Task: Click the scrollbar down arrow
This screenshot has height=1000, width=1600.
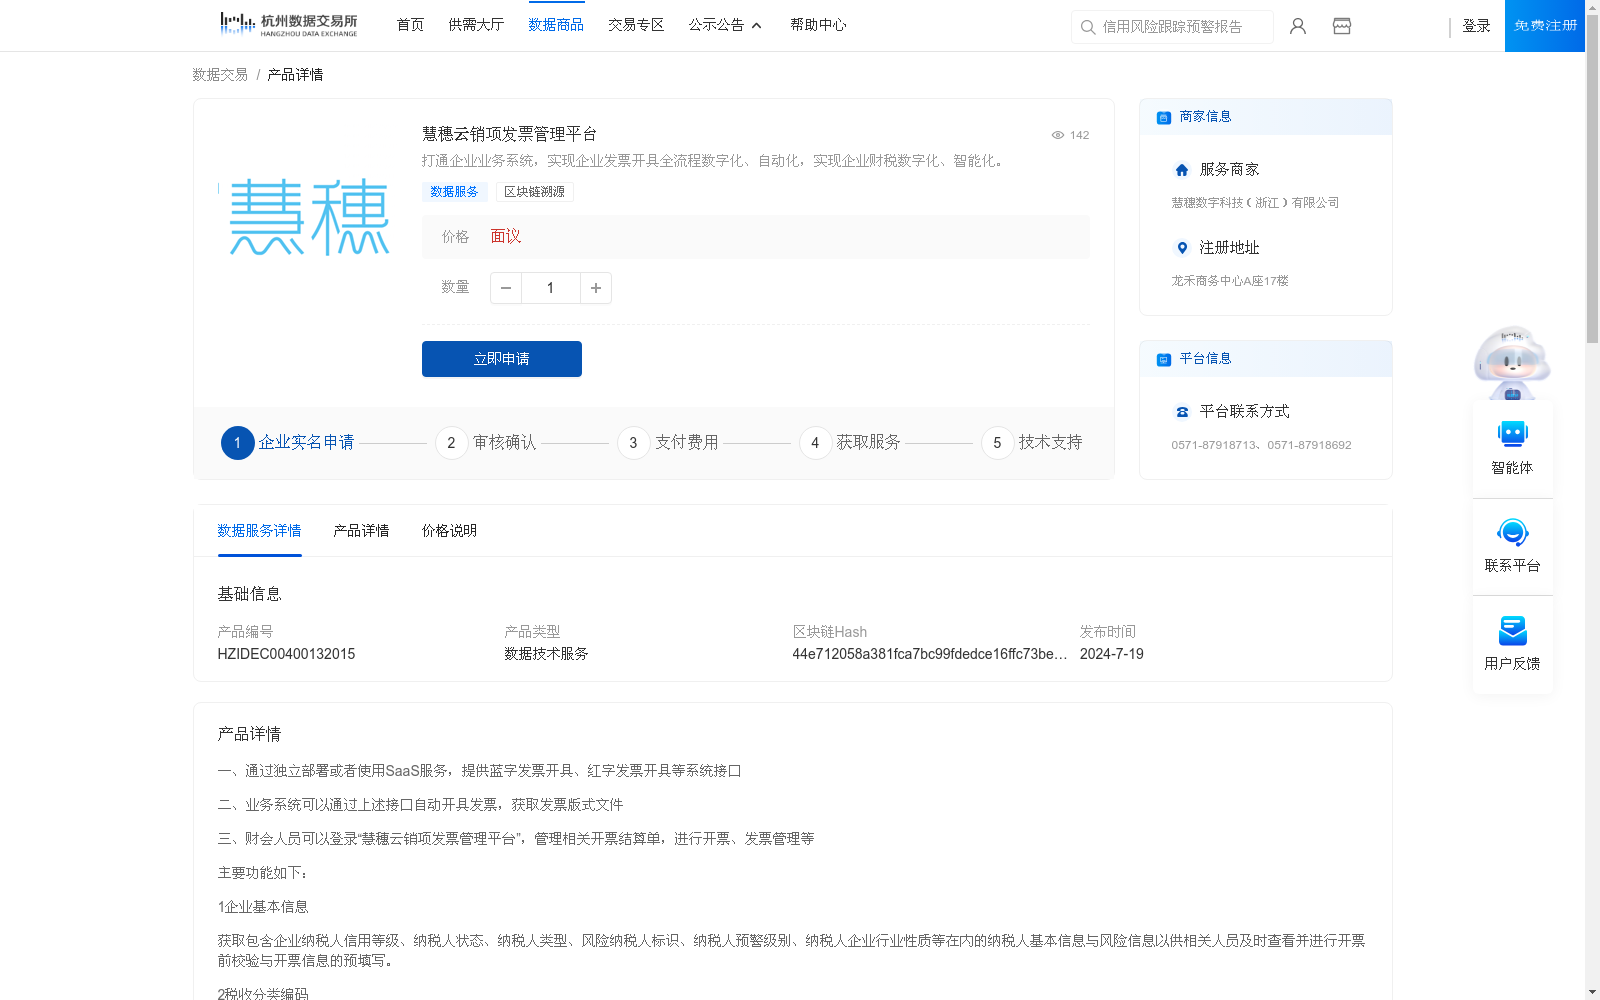Action: (x=1592, y=993)
